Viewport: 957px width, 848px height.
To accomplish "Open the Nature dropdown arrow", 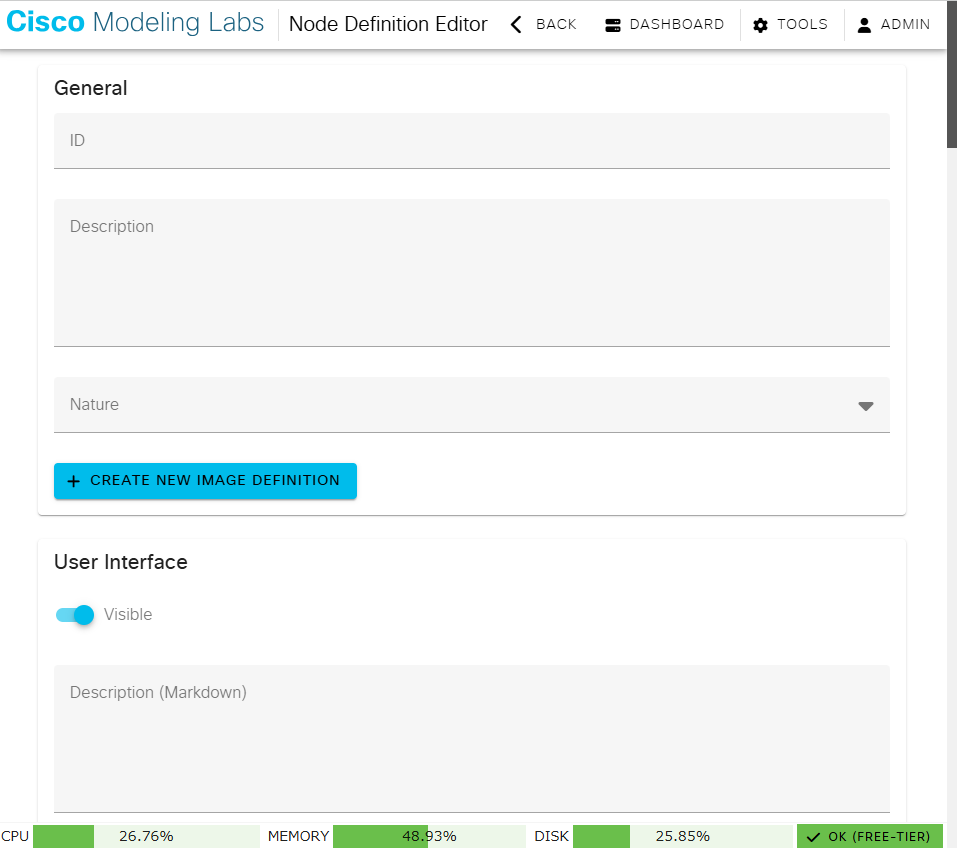I will (x=864, y=406).
